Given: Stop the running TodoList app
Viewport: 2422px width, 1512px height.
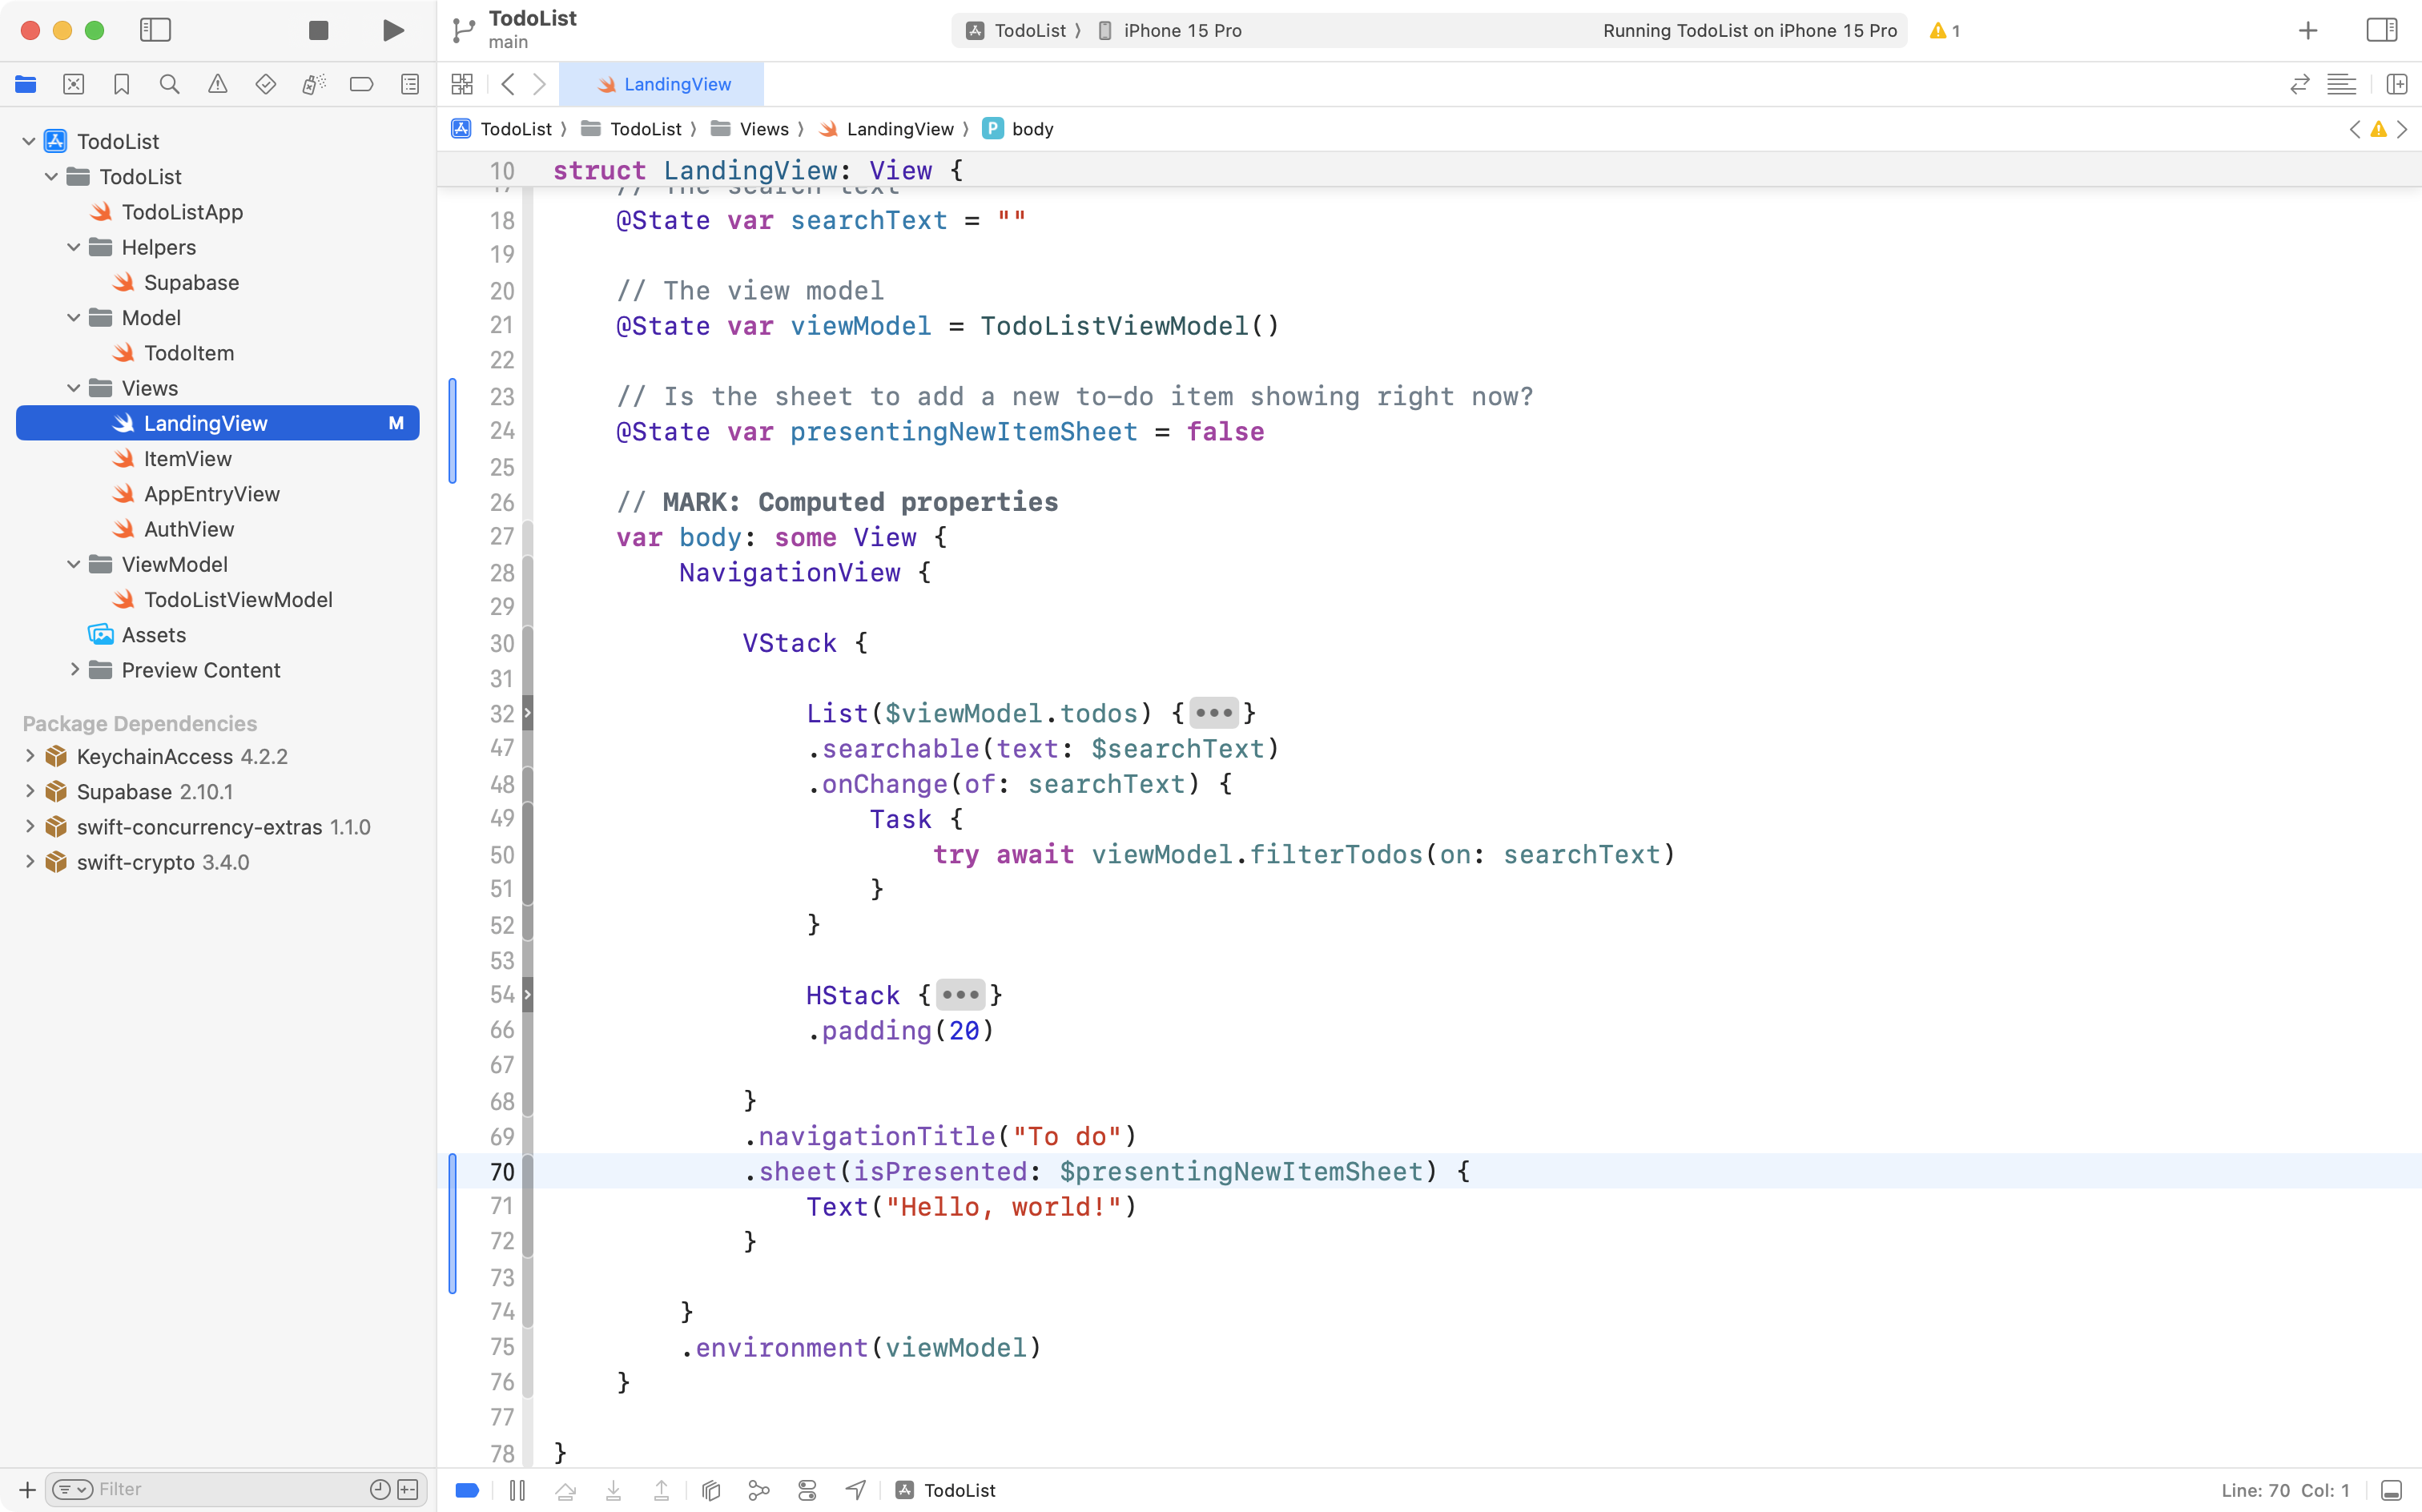Looking at the screenshot, I should [318, 30].
